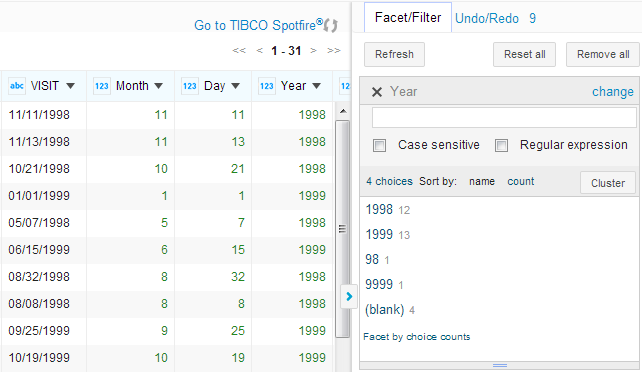Sort facet choices by name
Image resolution: width=642 pixels, height=372 pixels.
click(x=482, y=181)
